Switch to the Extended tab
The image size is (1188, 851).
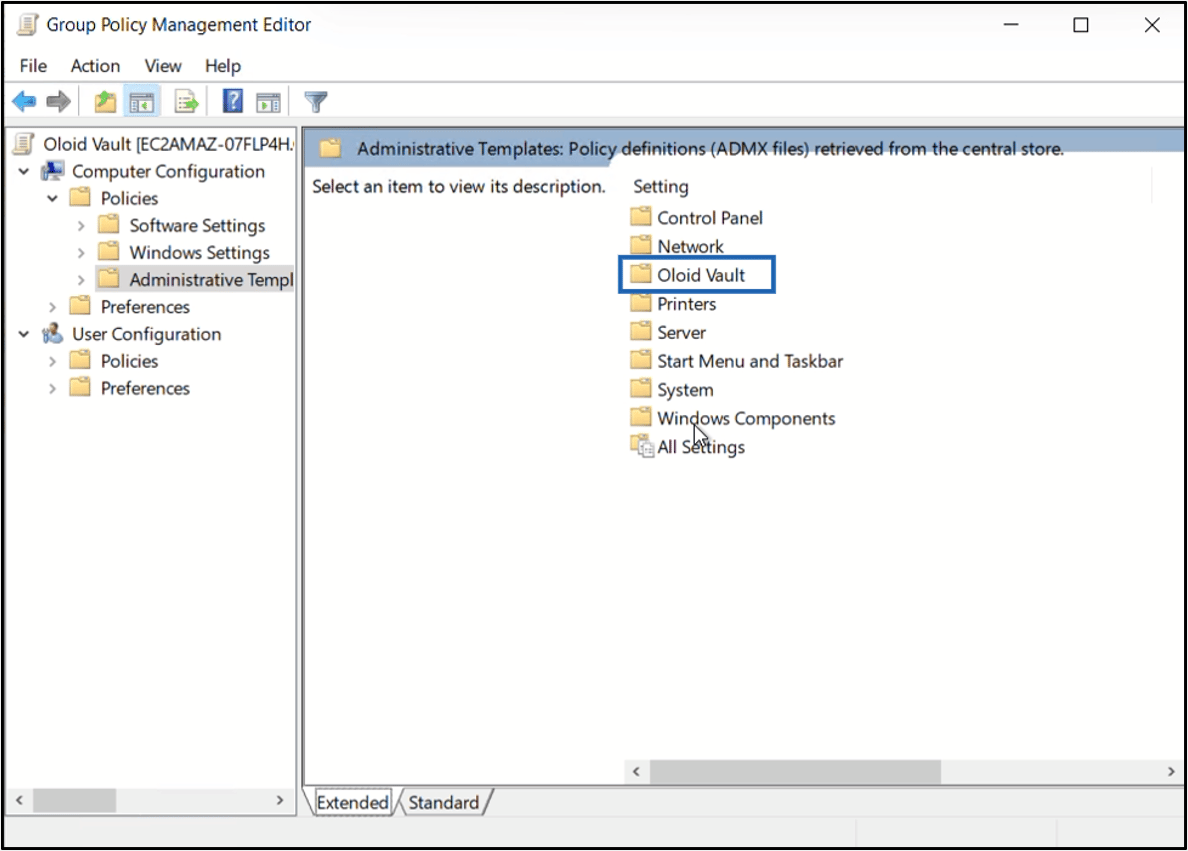(352, 803)
